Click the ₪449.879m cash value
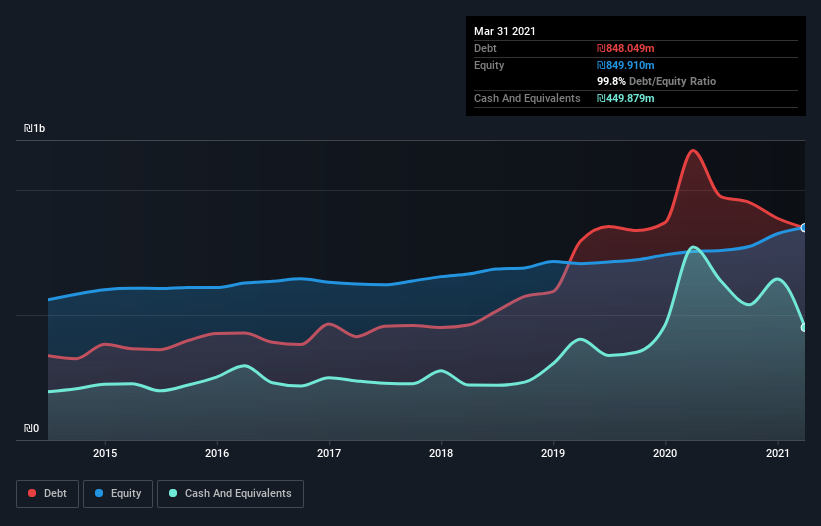 click(x=626, y=98)
